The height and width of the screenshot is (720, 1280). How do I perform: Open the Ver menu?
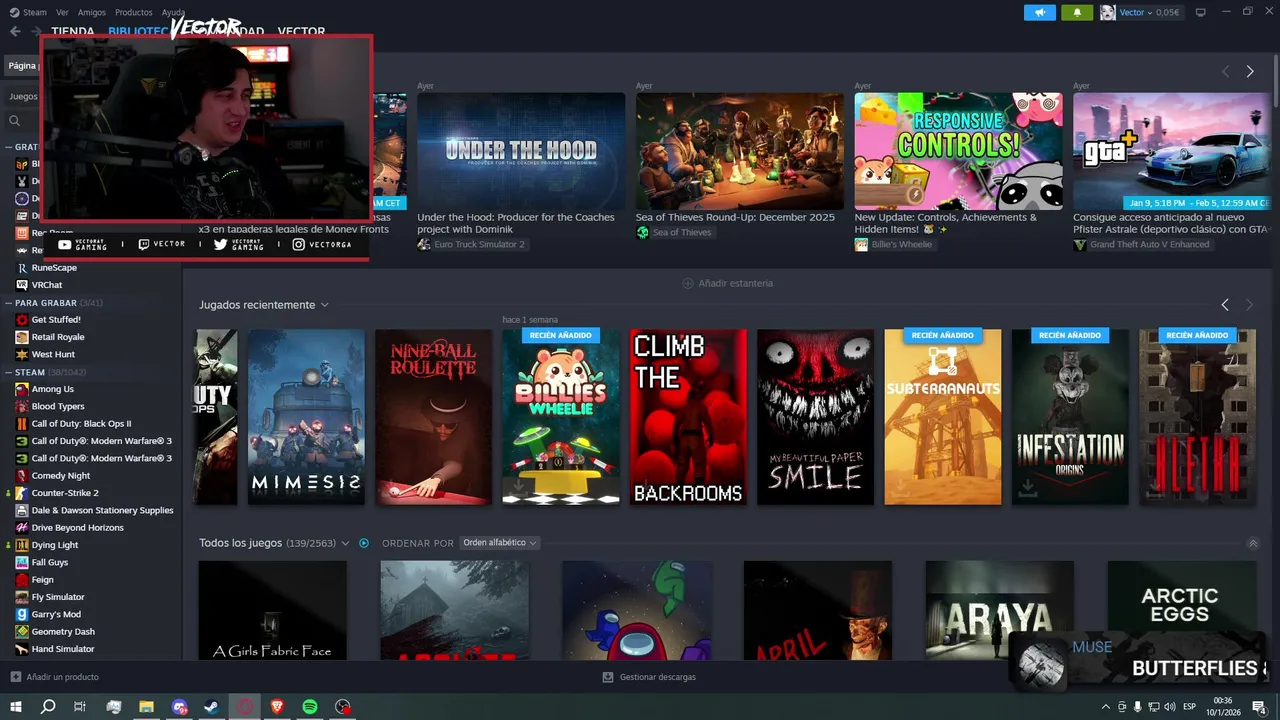pyautogui.click(x=62, y=12)
